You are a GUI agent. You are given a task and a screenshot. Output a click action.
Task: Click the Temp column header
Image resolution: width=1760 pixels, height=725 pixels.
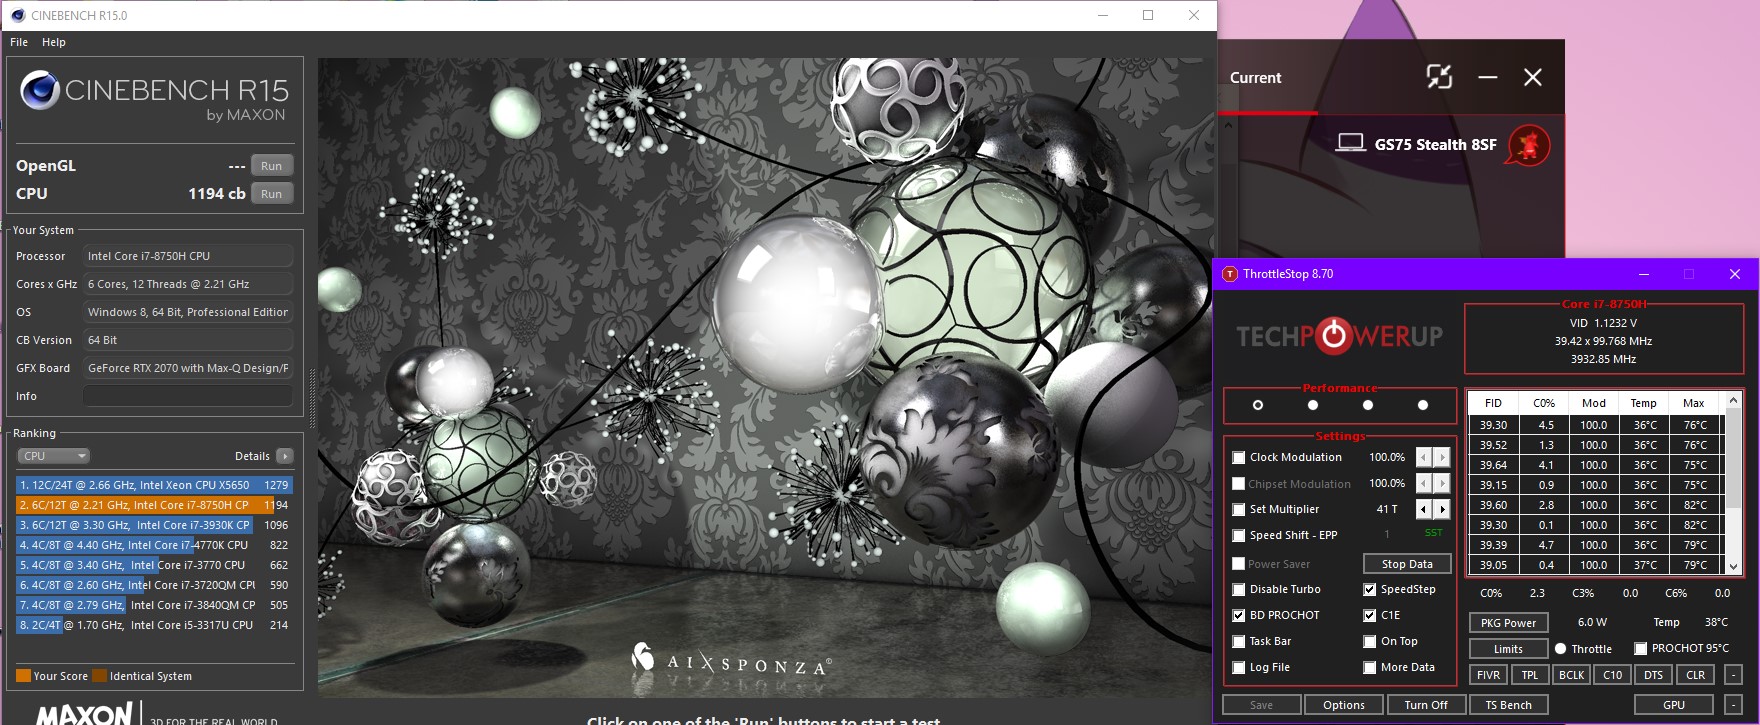[x=1644, y=403]
